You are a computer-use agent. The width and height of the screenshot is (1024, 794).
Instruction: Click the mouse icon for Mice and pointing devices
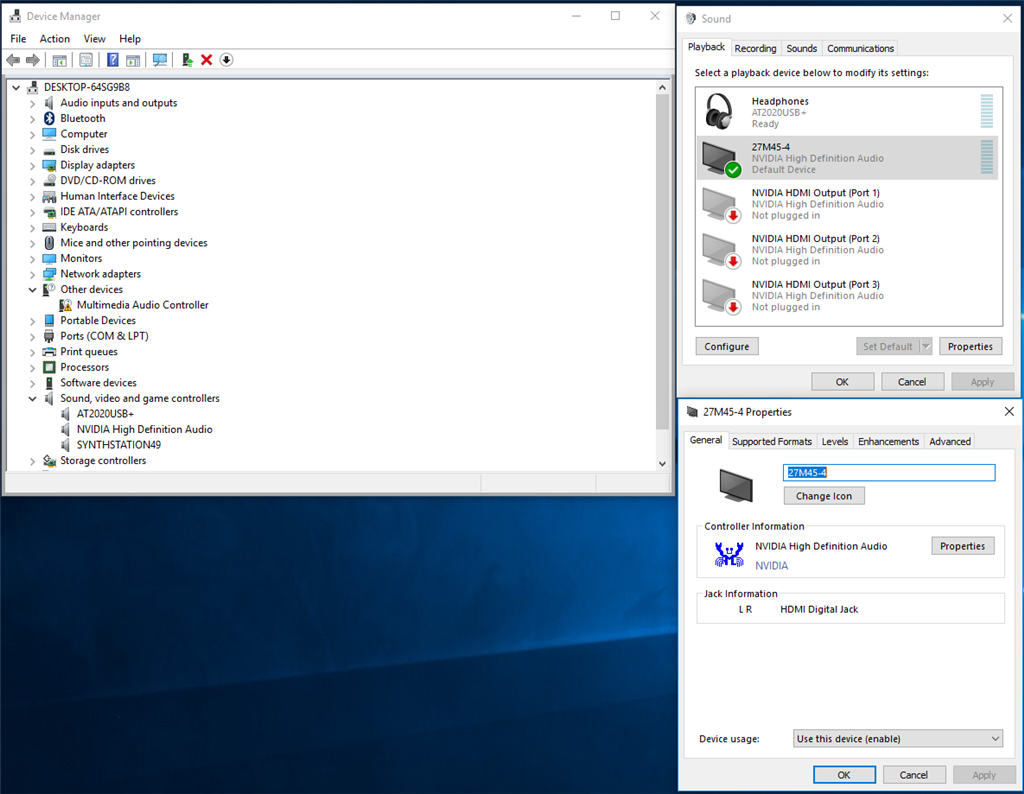click(49, 243)
